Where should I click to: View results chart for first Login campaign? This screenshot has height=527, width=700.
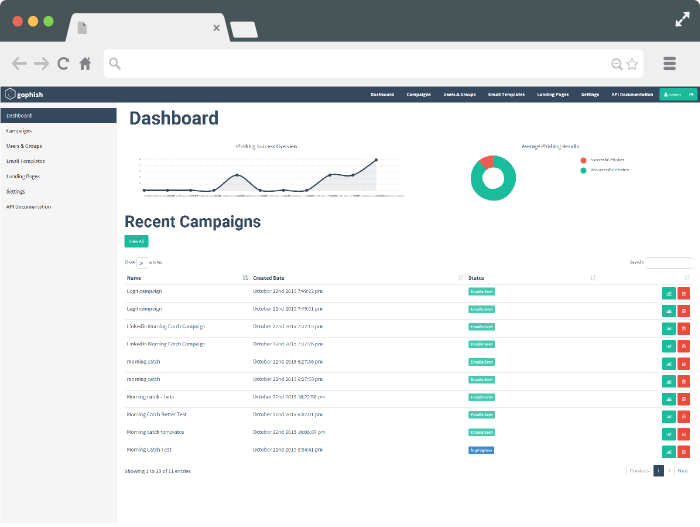tap(668, 293)
